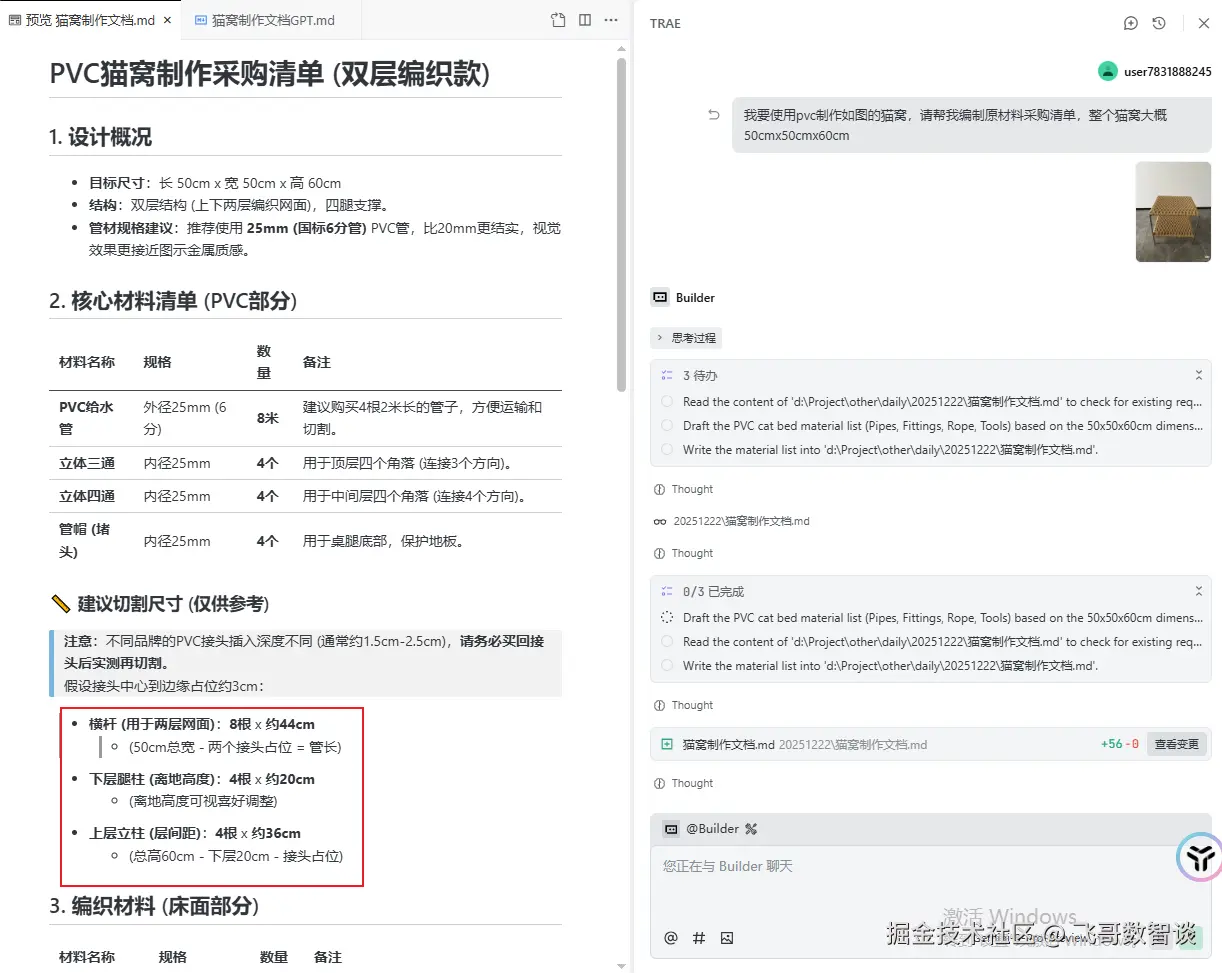Click the preview icon on 预览 tab
Image resolution: width=1222 pixels, height=973 pixels.
(x=14, y=20)
